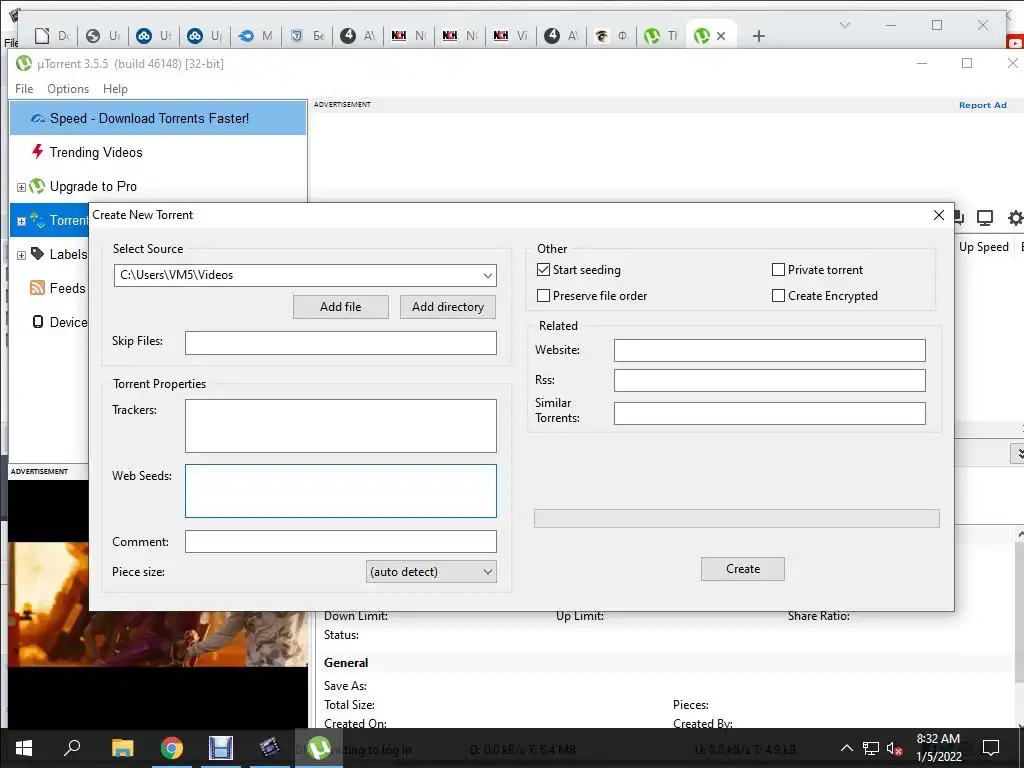Click the Web Seeds text area
Screen dimensions: 1024x768
(340, 491)
